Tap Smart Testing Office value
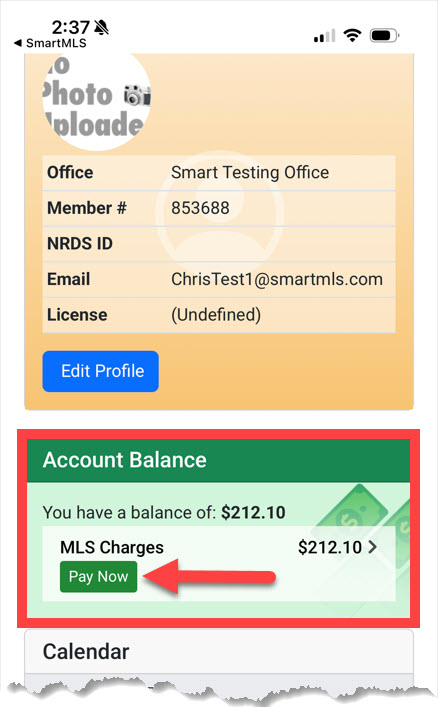Screen dimensions: 438x707 pos(250,172)
